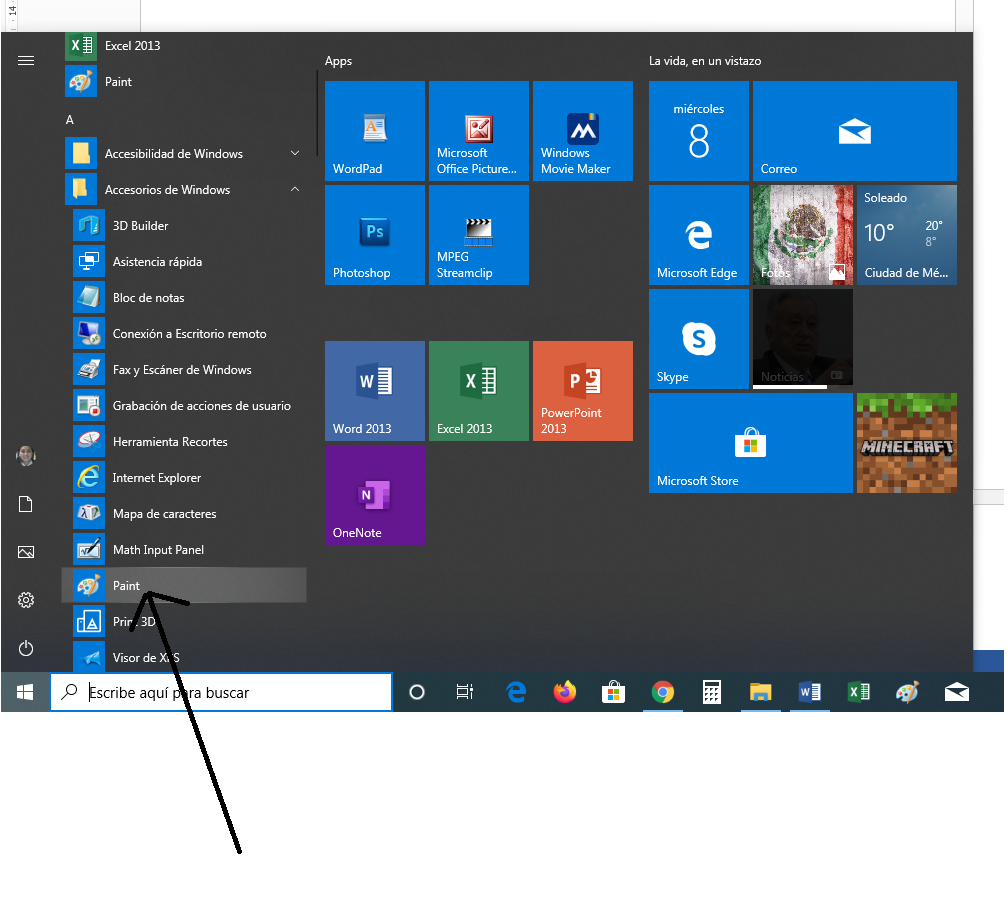Switch to Word on the taskbar

click(x=810, y=693)
